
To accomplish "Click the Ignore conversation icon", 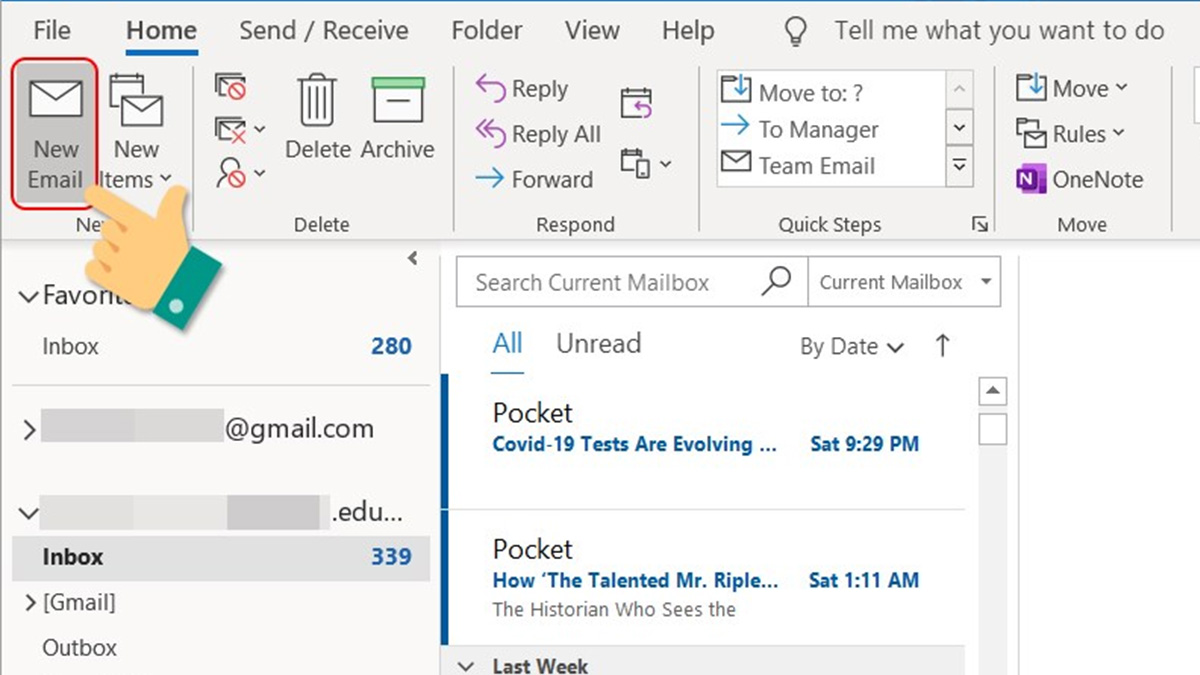I will (x=231, y=87).
